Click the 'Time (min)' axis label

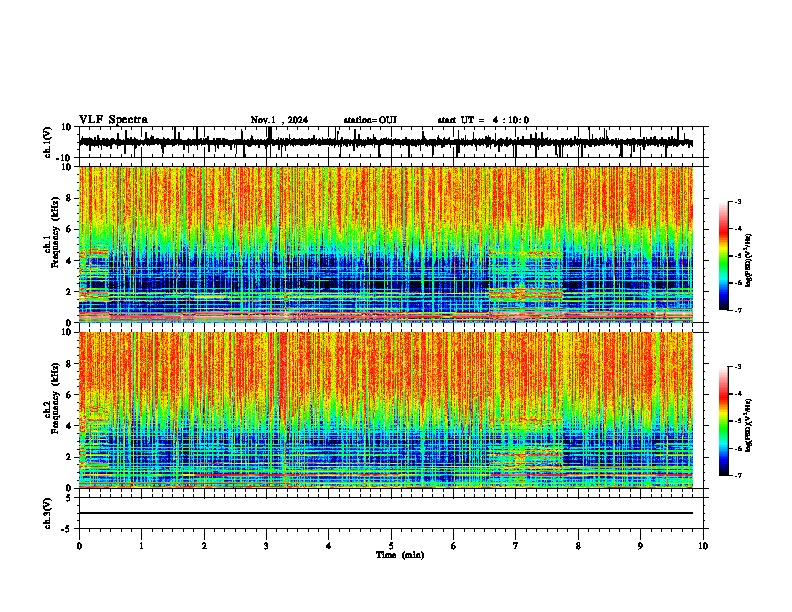[400, 555]
